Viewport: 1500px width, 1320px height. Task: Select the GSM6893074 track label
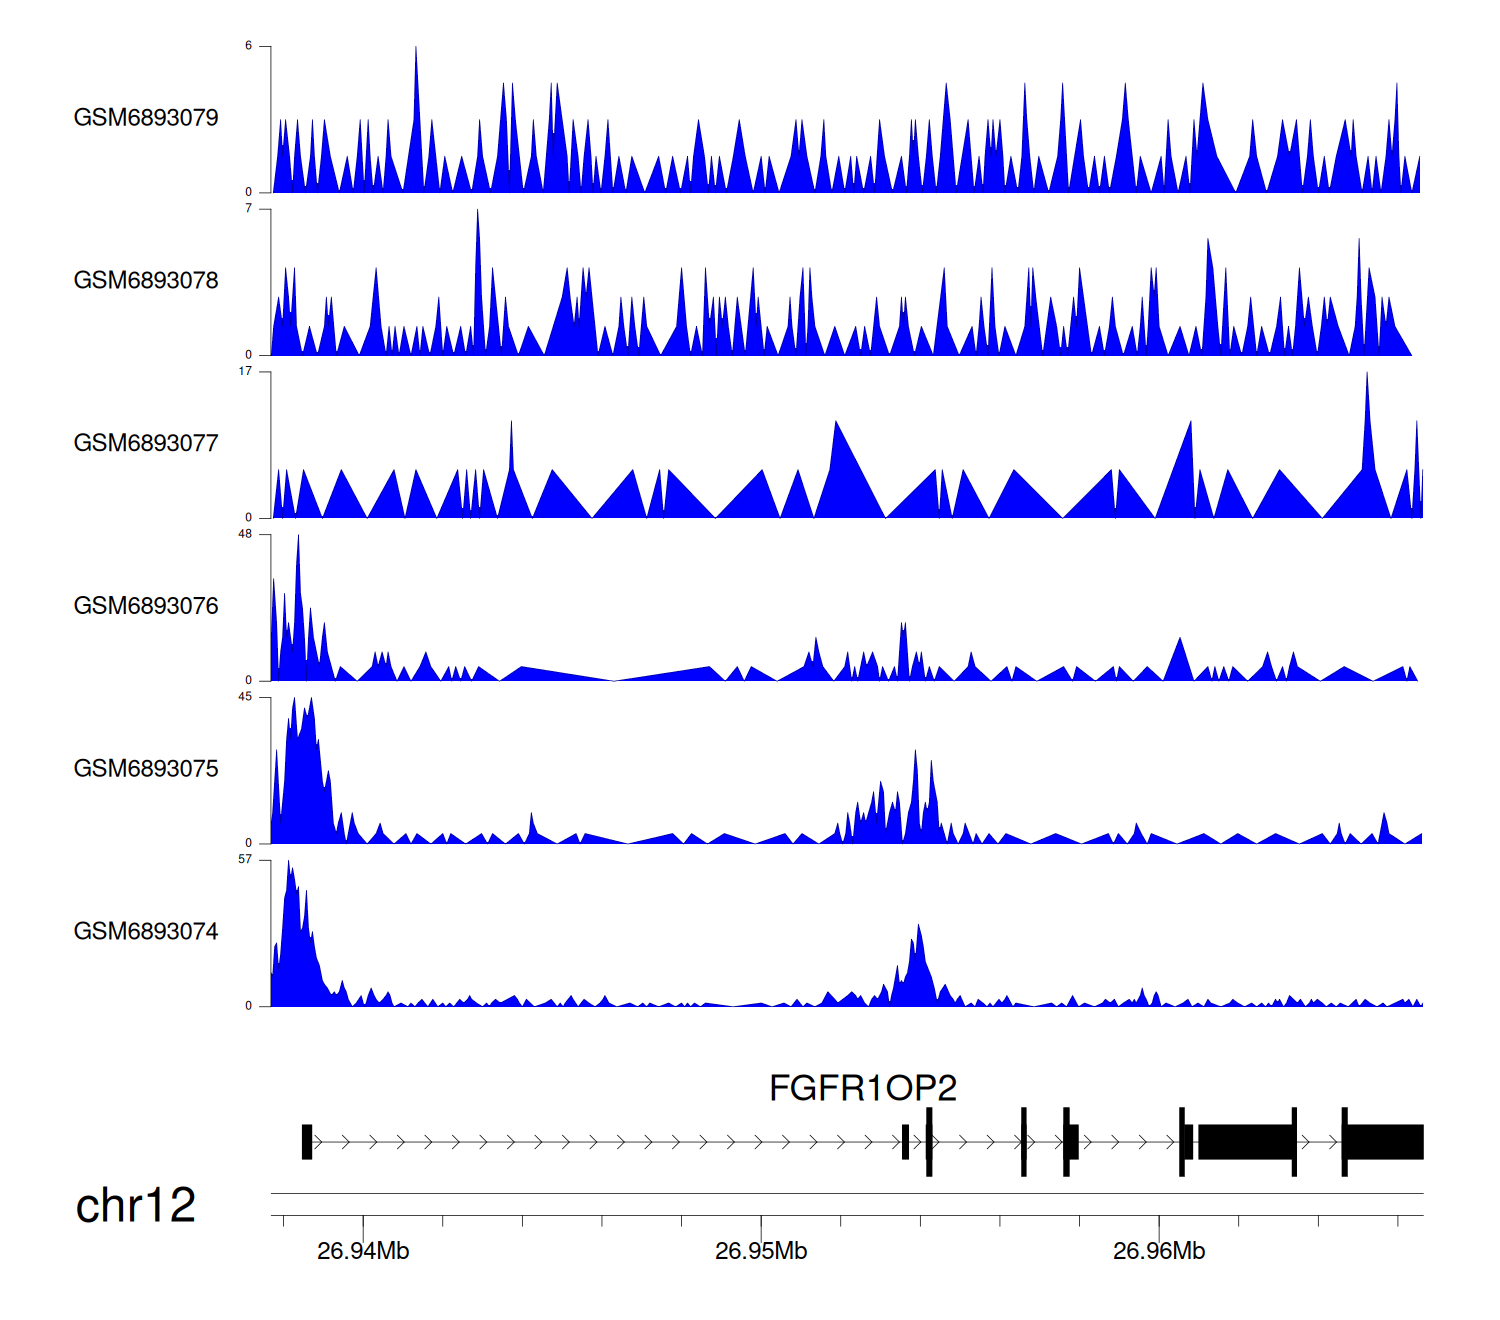[146, 932]
